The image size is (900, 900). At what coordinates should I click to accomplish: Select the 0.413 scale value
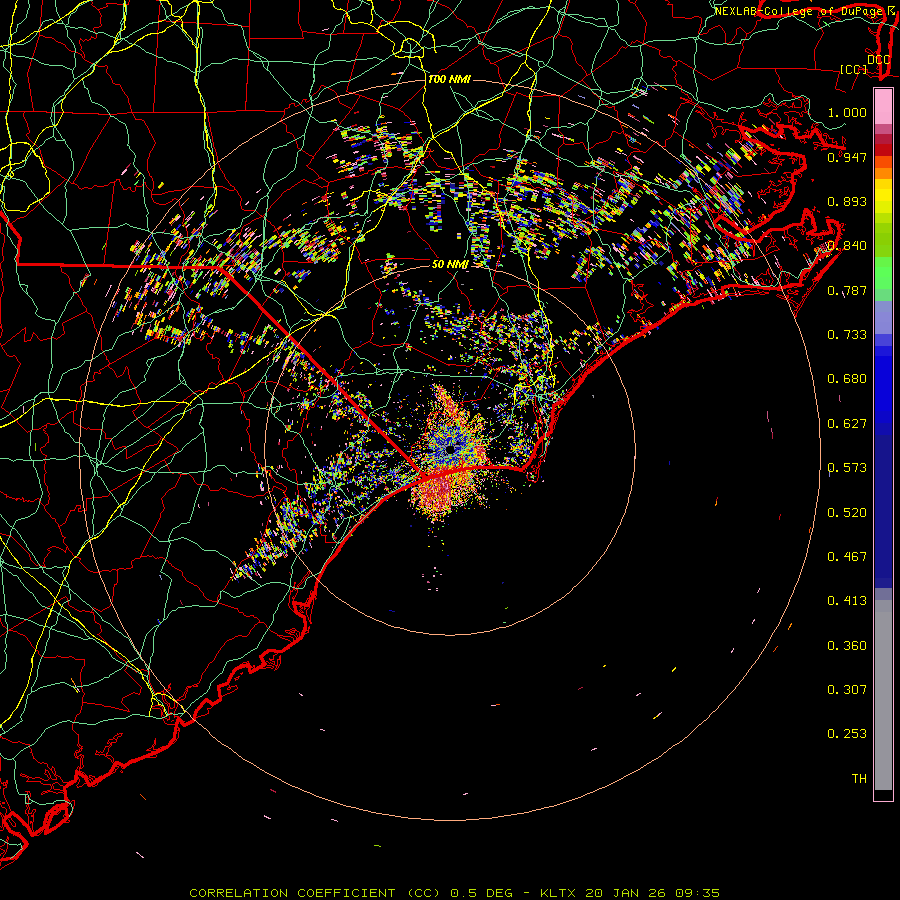pos(847,600)
